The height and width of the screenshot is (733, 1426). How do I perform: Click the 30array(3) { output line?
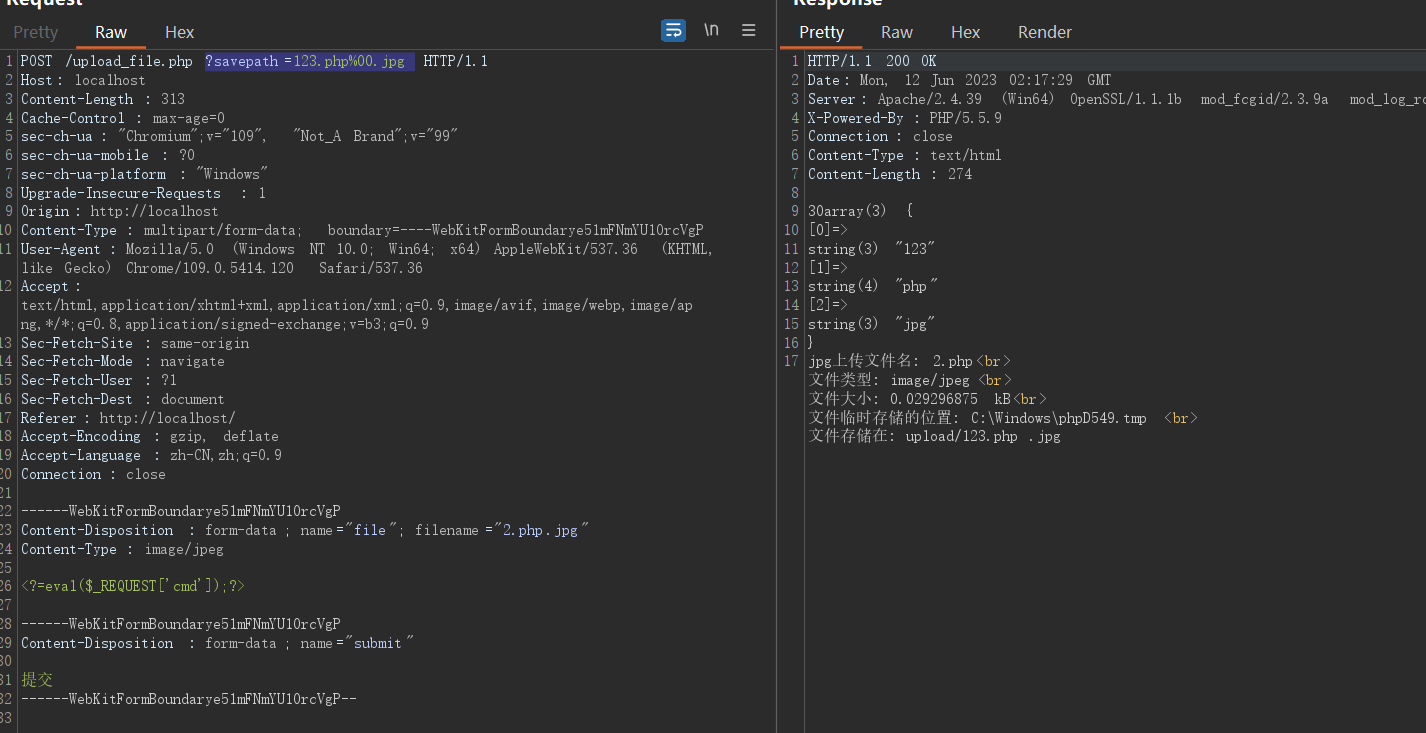tap(860, 211)
